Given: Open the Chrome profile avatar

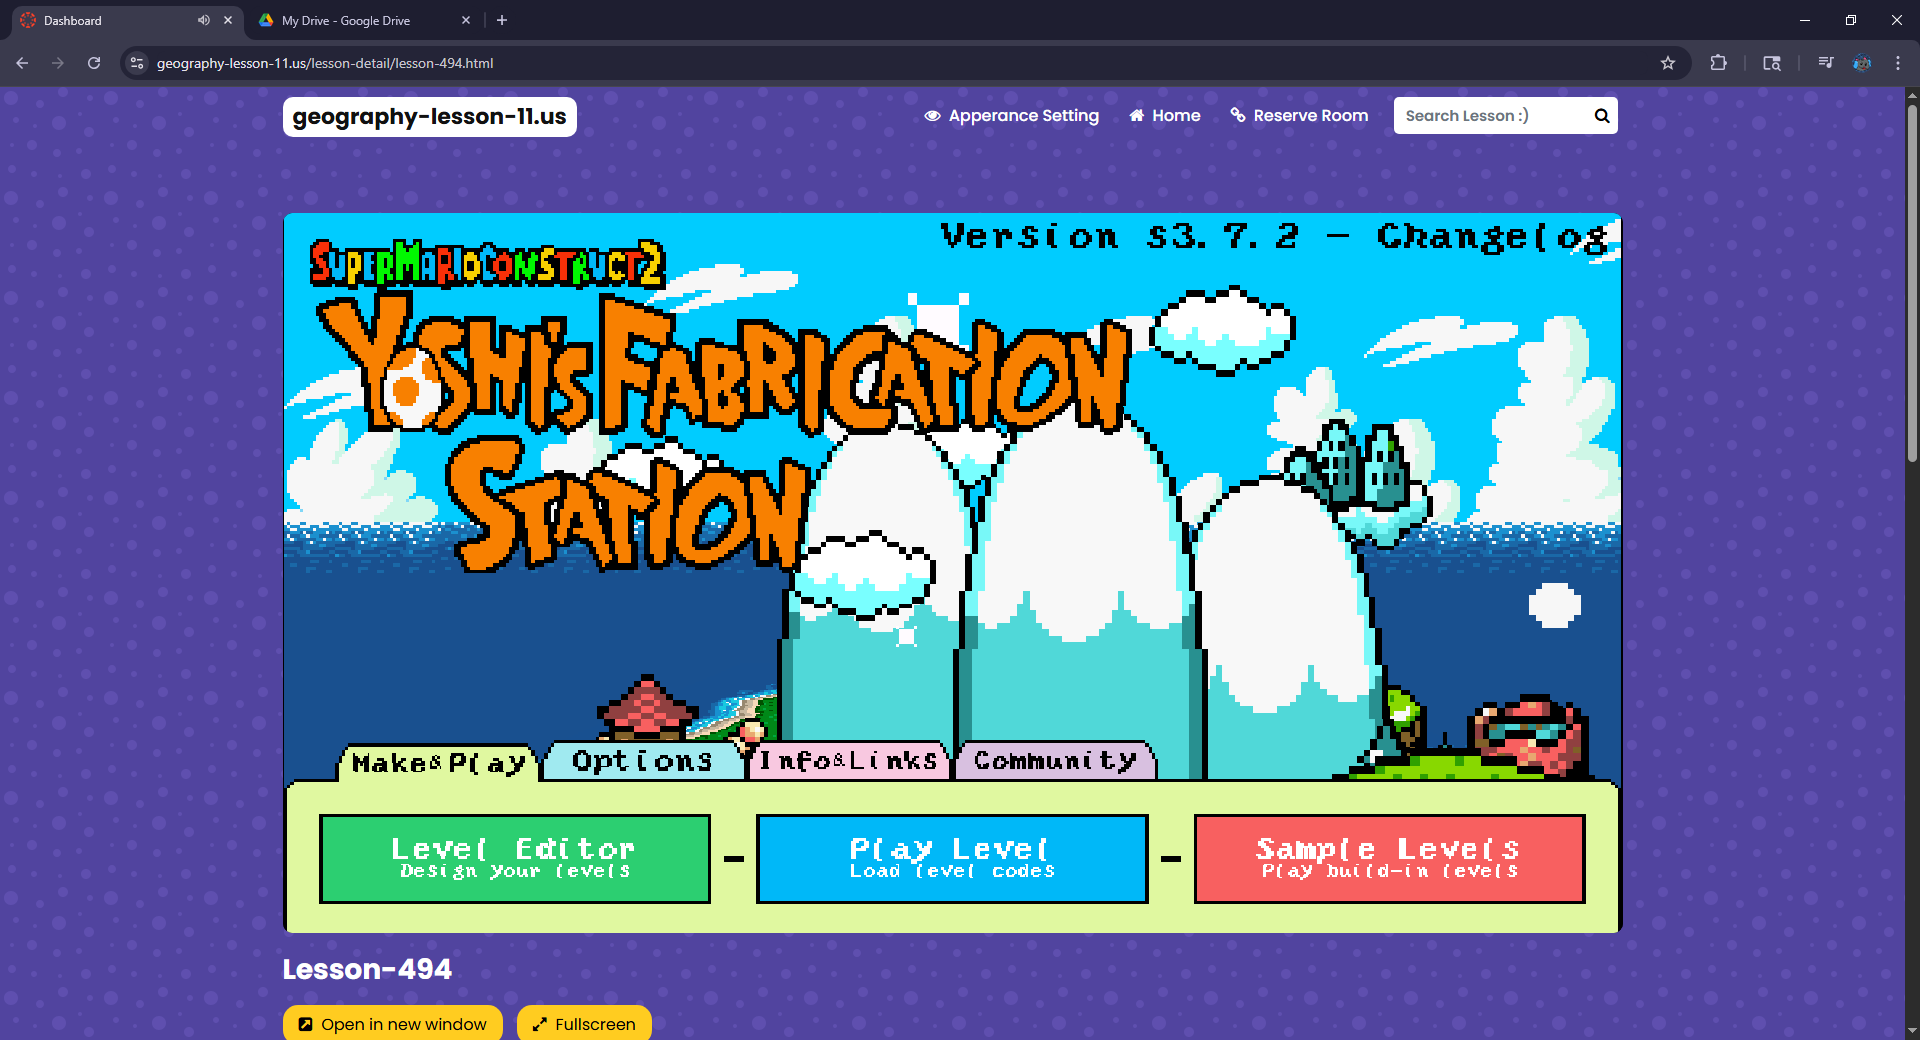Looking at the screenshot, I should point(1862,63).
